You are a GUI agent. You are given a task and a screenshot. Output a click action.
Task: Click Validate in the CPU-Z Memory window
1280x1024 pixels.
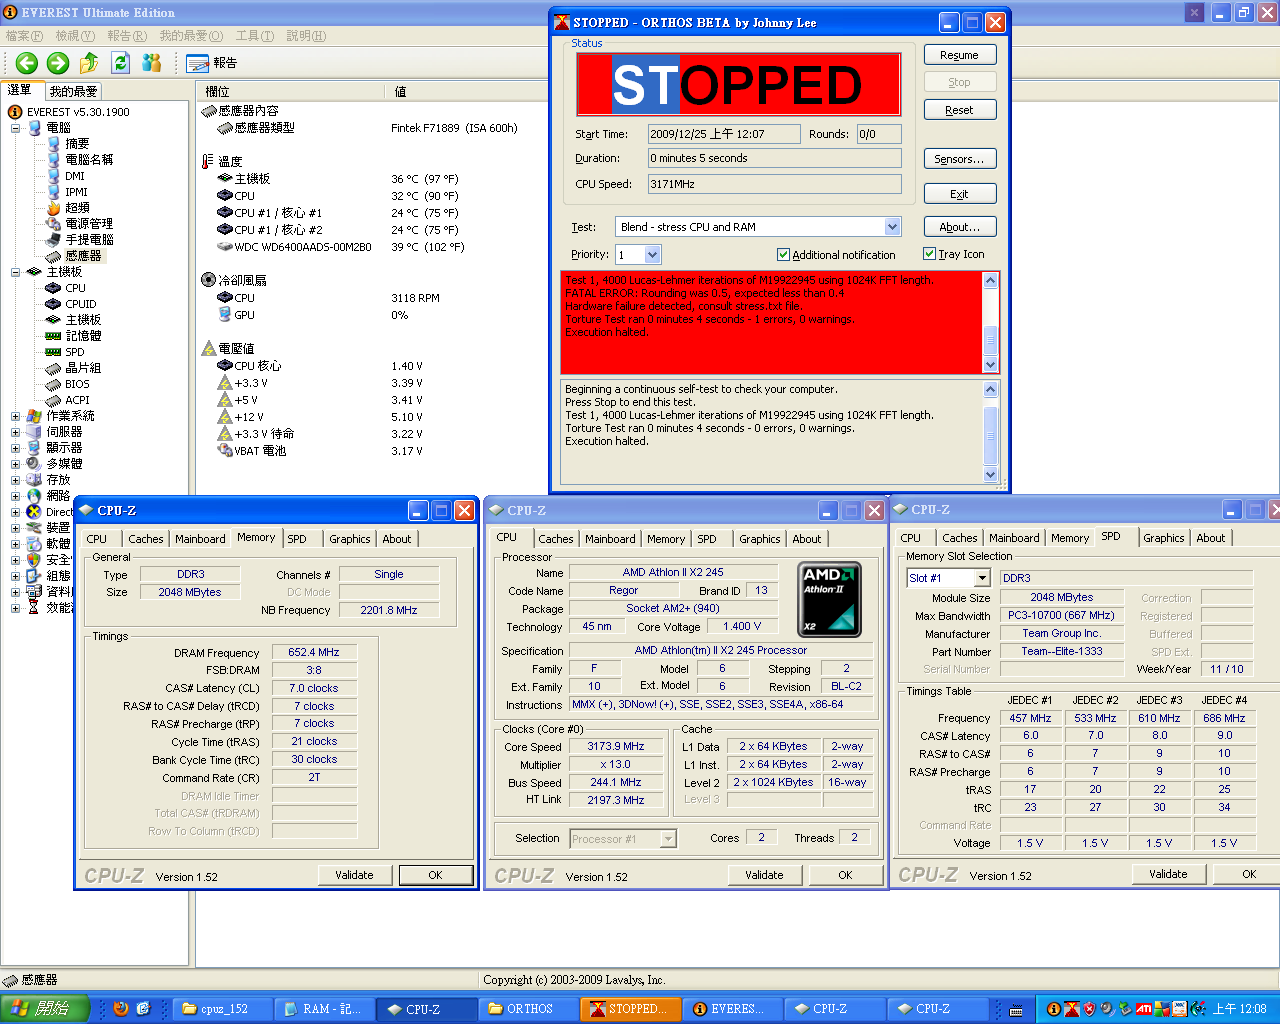point(354,875)
